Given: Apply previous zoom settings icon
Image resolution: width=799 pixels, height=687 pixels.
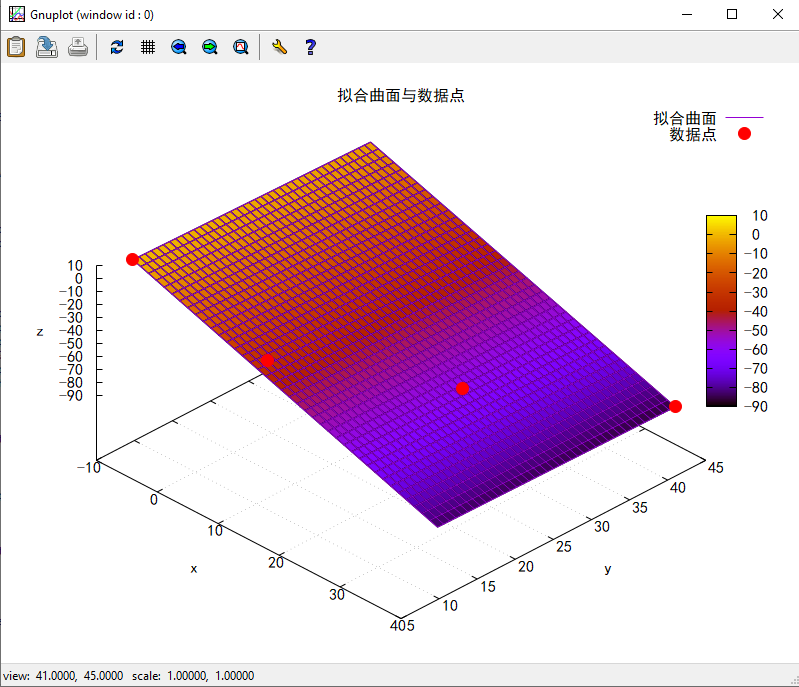Looking at the screenshot, I should click(x=179, y=47).
